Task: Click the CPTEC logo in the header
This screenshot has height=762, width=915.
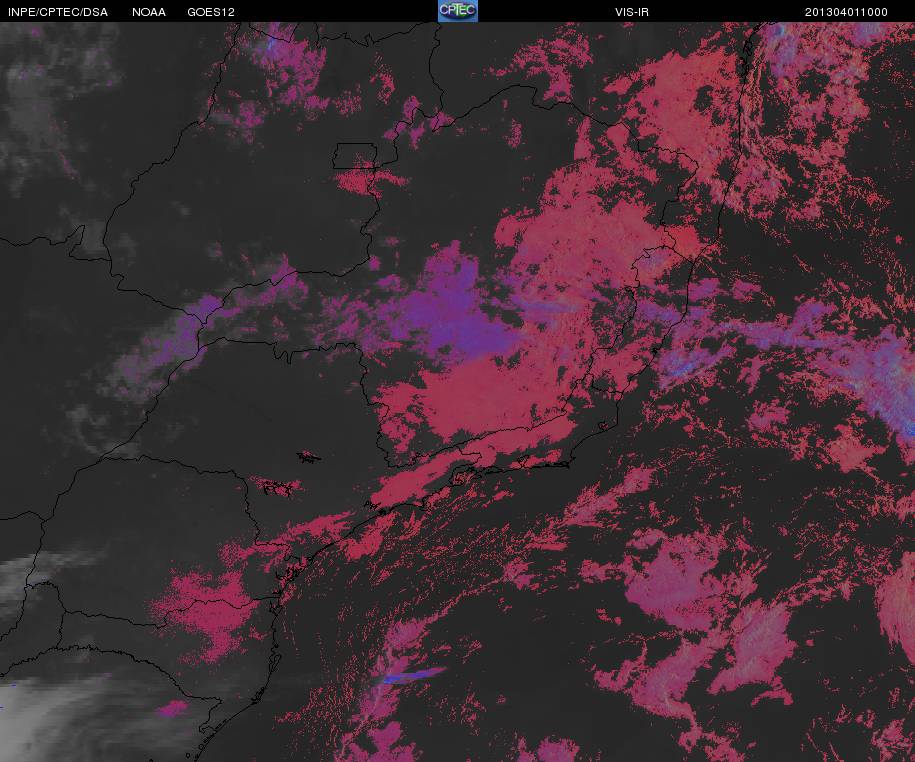Action: tap(458, 11)
